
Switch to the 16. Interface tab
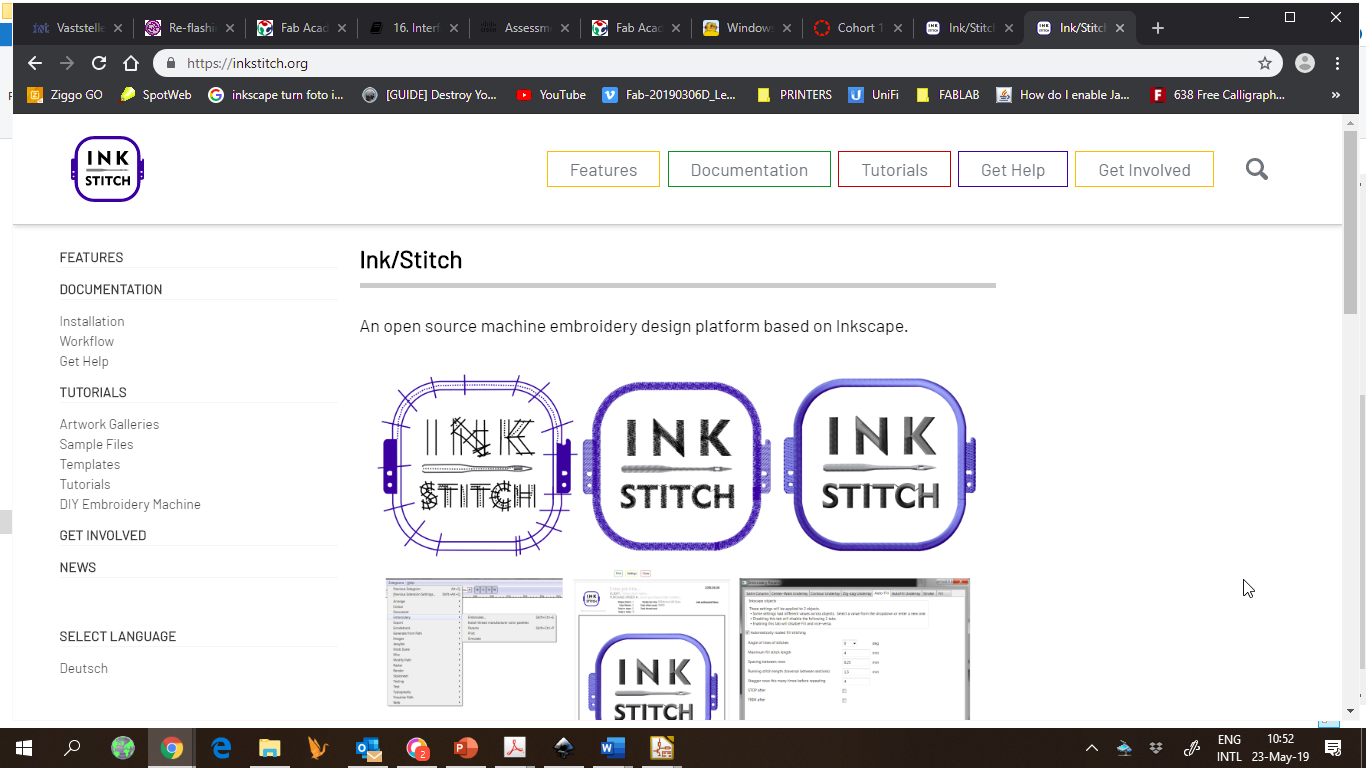tap(412, 28)
